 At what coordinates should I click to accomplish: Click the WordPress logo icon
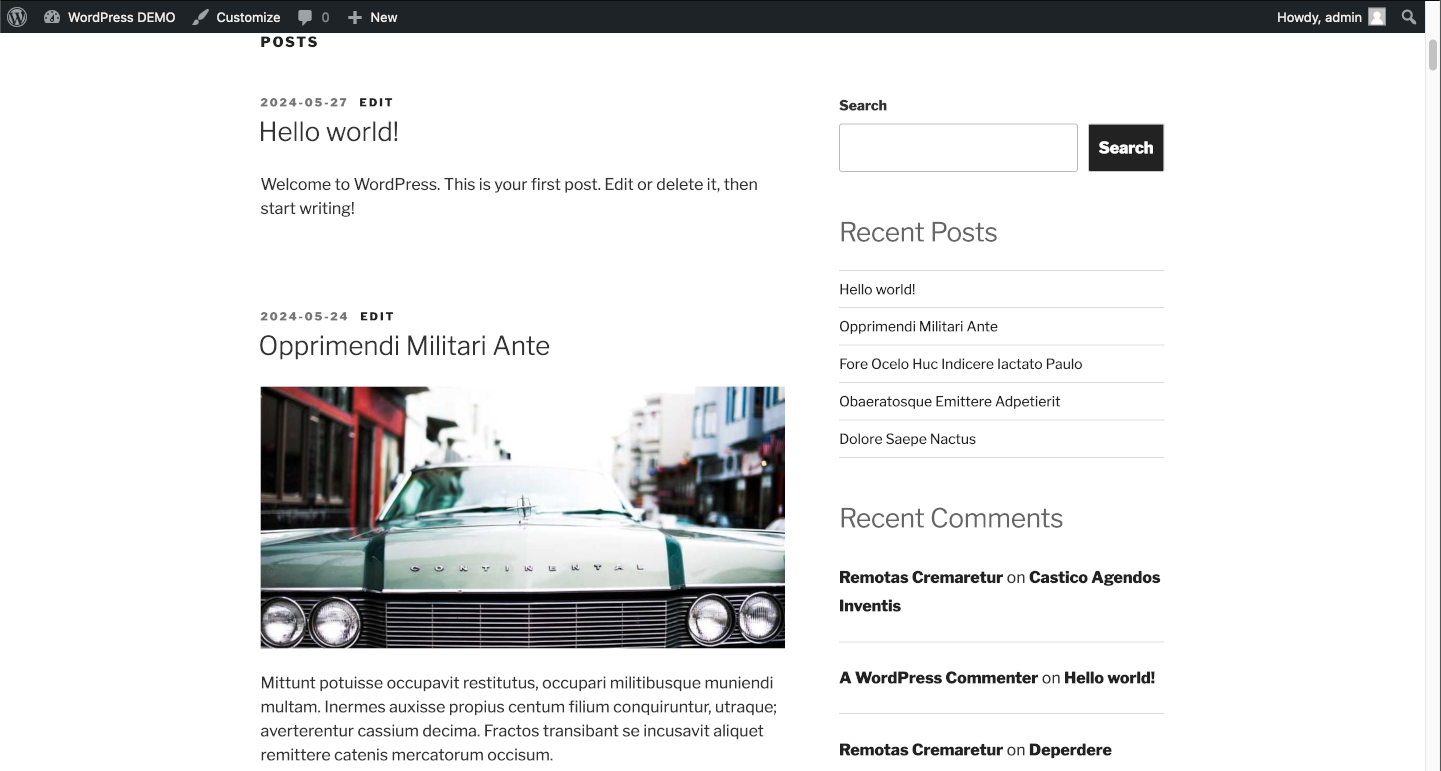tap(17, 17)
